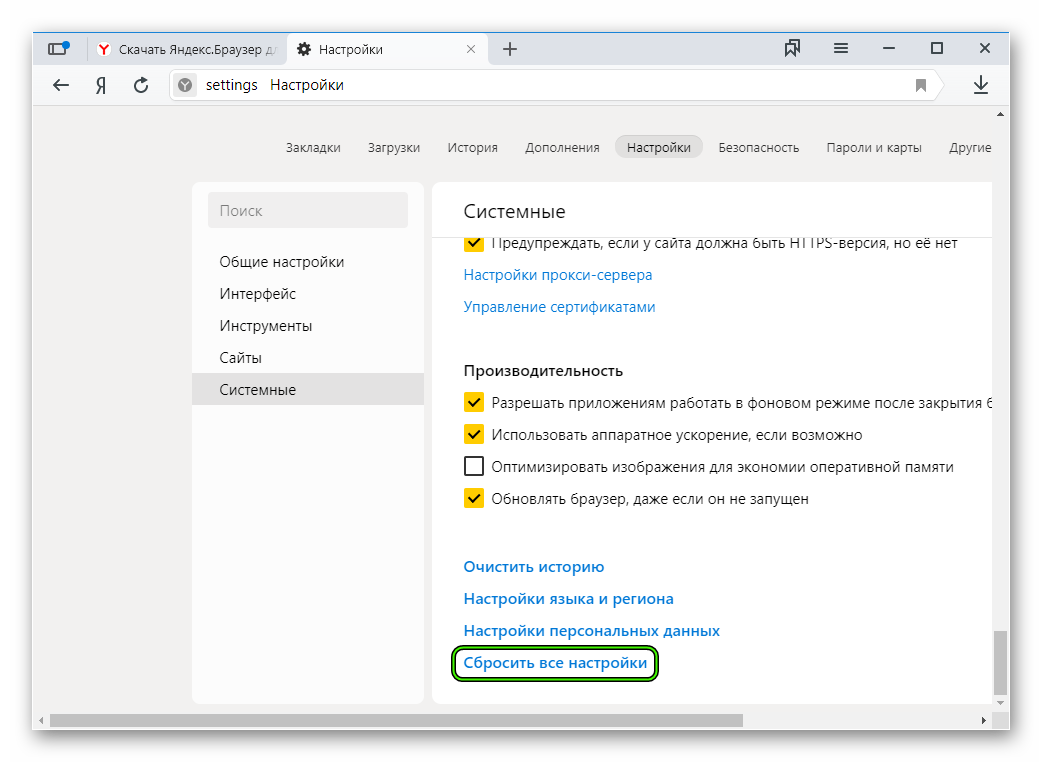Image resolution: width=1042 pixels, height=762 pixels.
Task: Open downloads with the download arrow icon
Action: [x=981, y=85]
